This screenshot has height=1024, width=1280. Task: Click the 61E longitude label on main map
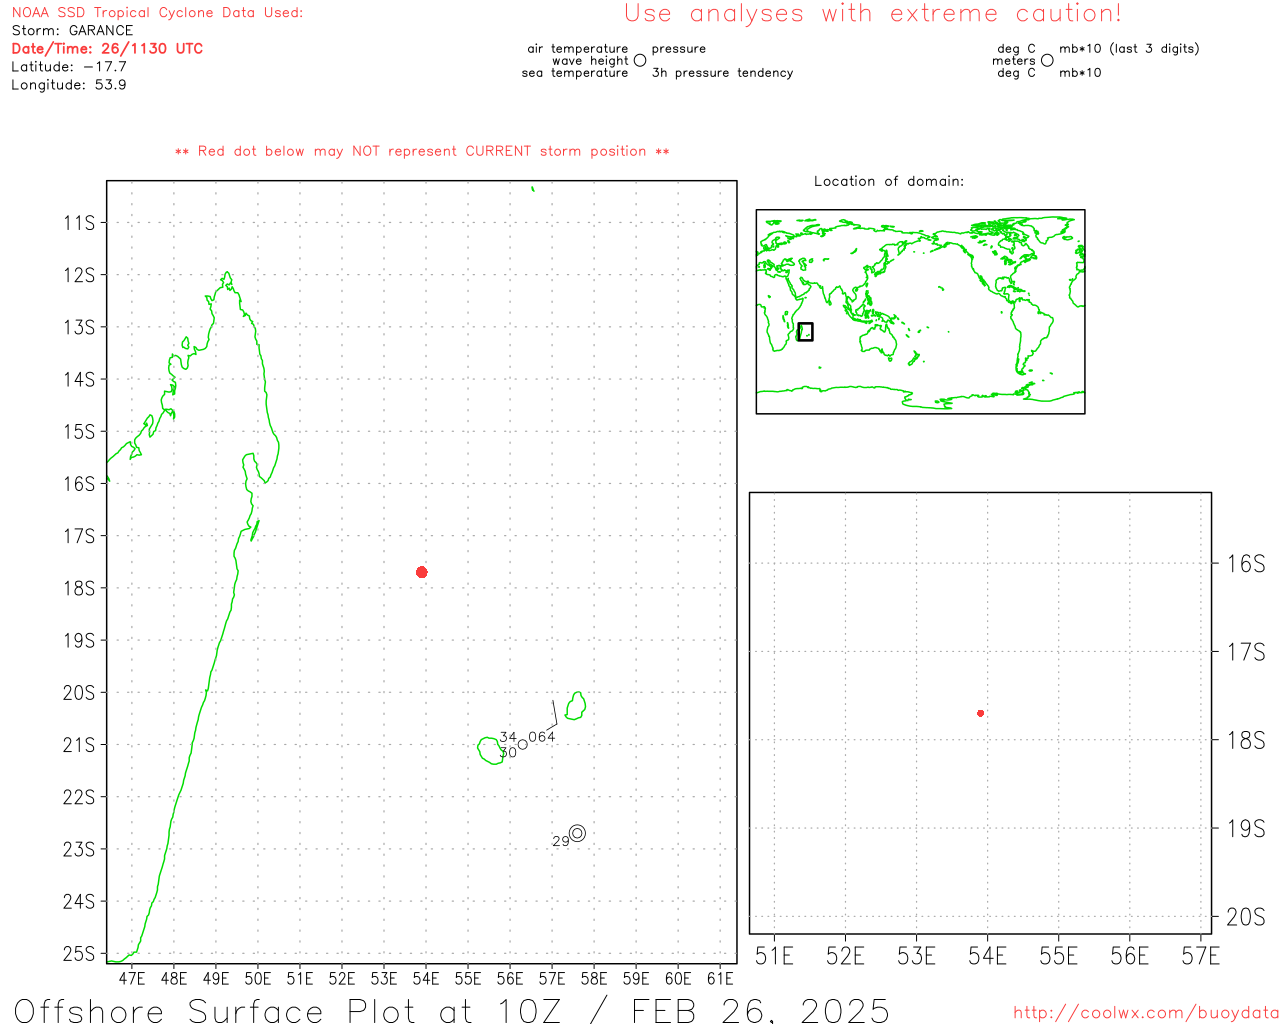pyautogui.click(x=720, y=979)
